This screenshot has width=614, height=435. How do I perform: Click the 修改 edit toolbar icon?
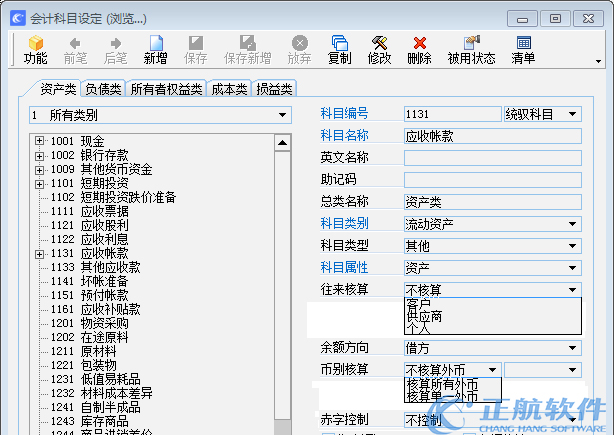[379, 49]
